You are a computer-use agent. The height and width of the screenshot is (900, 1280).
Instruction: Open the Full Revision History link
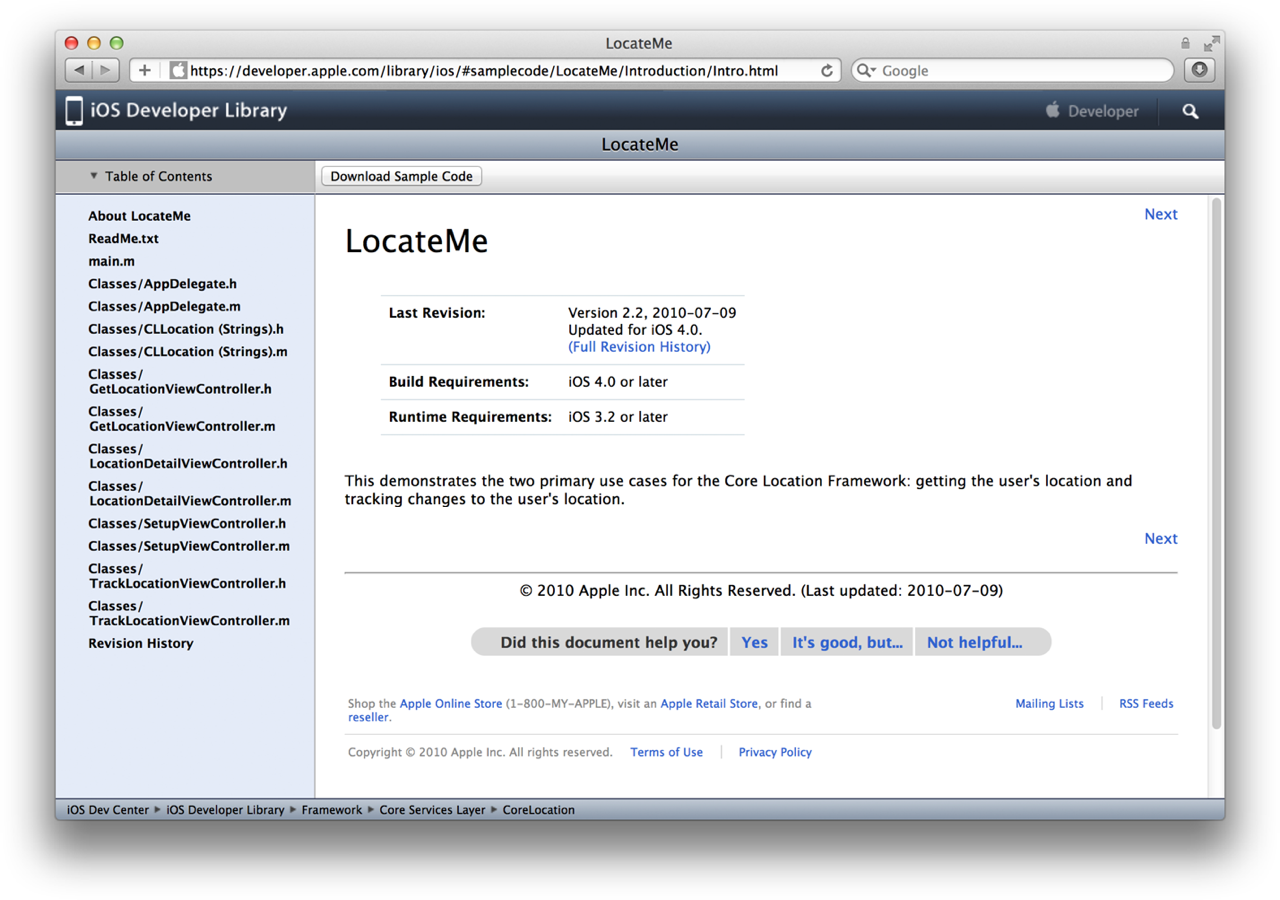pyautogui.click(x=639, y=347)
